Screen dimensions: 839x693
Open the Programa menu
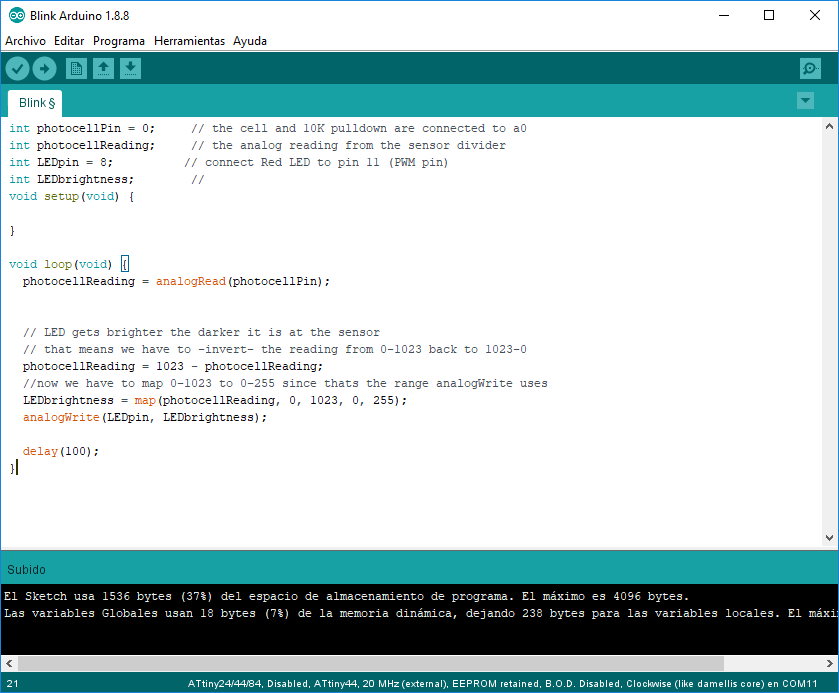119,41
